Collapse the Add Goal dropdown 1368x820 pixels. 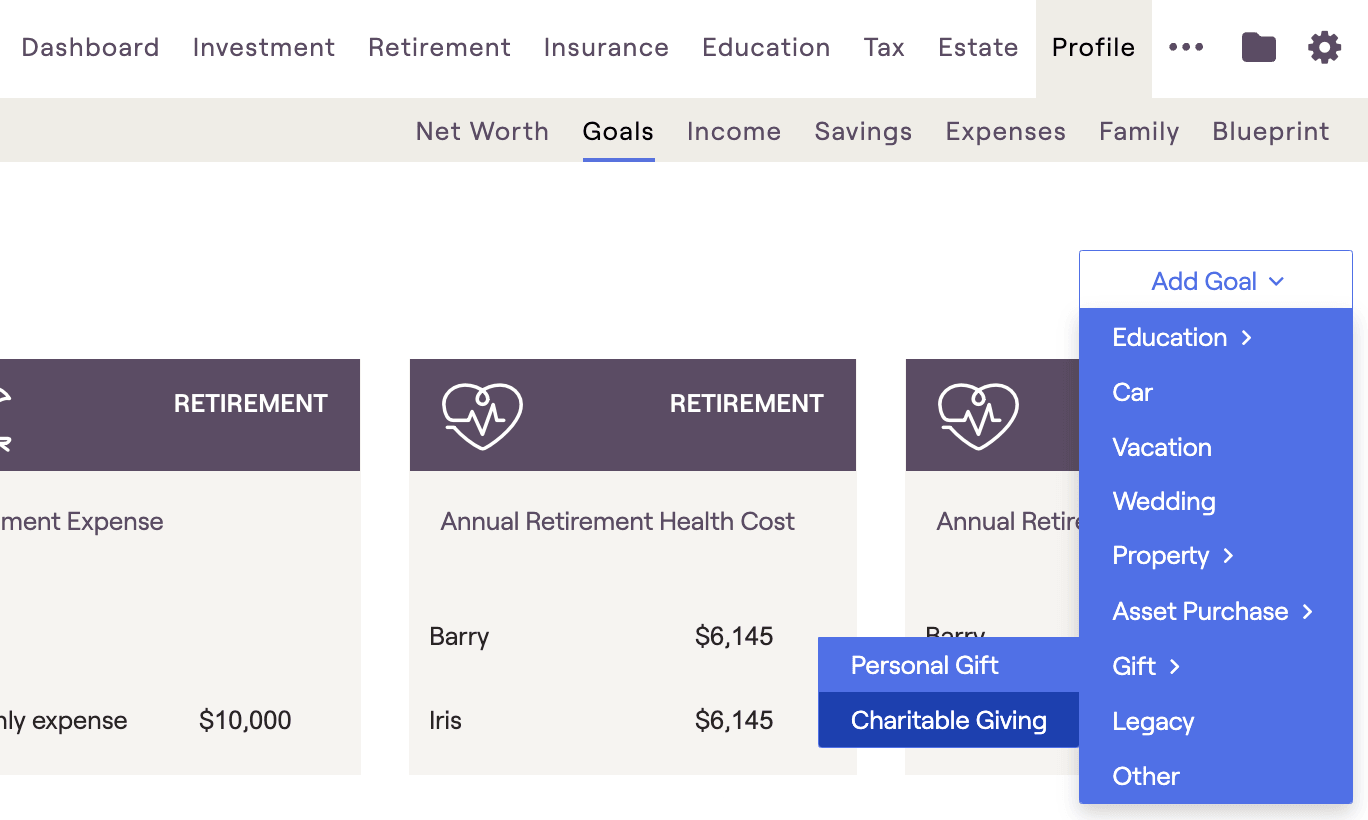coord(1216,280)
